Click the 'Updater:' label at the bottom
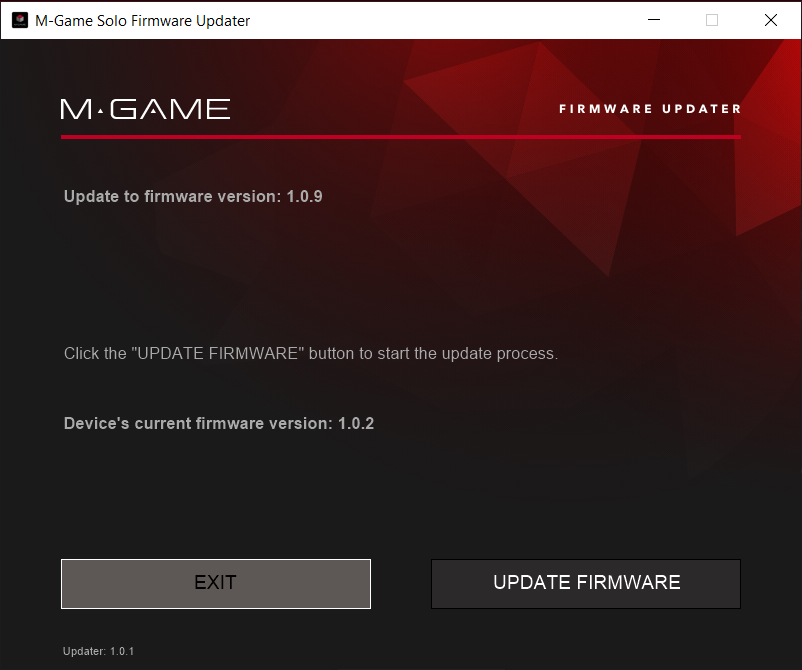 [84, 651]
